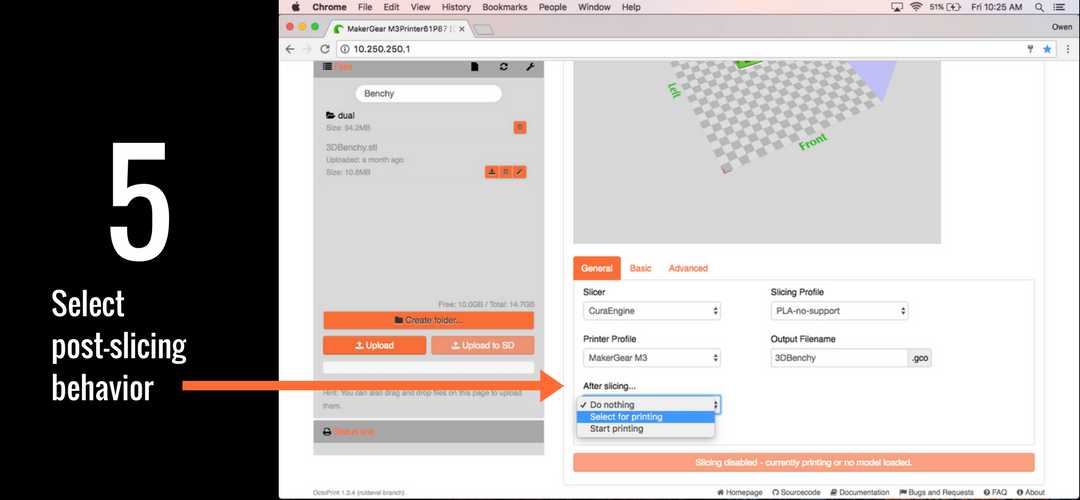The image size is (1080, 500).
Task: Click the refresh file list icon
Action: (504, 67)
